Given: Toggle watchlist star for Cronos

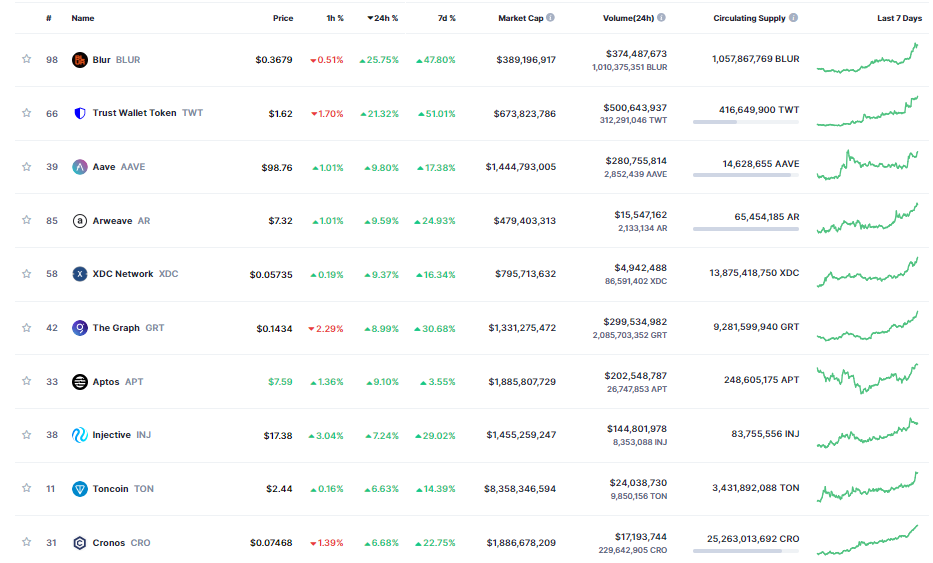Looking at the screenshot, I should coord(27,542).
